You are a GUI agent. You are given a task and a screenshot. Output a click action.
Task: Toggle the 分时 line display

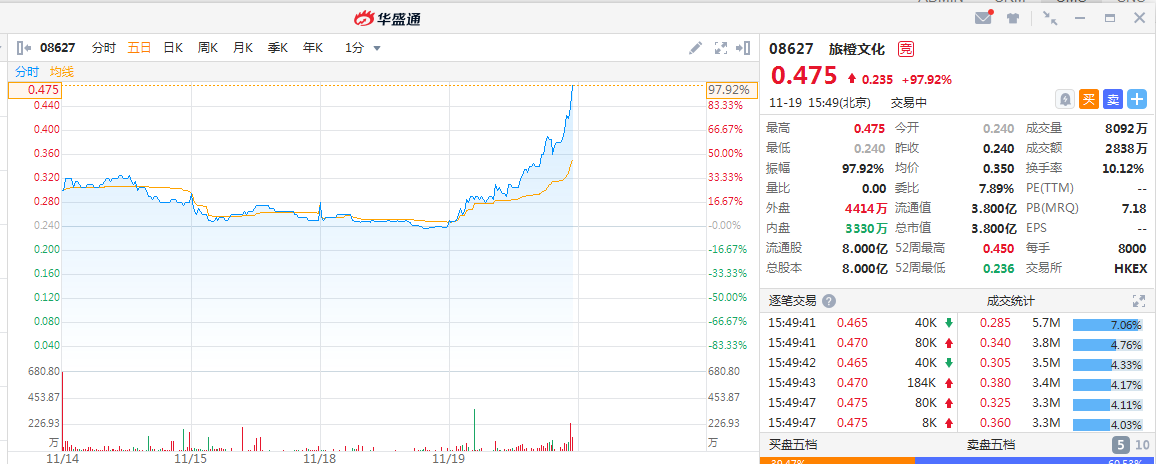pyautogui.click(x=27, y=72)
